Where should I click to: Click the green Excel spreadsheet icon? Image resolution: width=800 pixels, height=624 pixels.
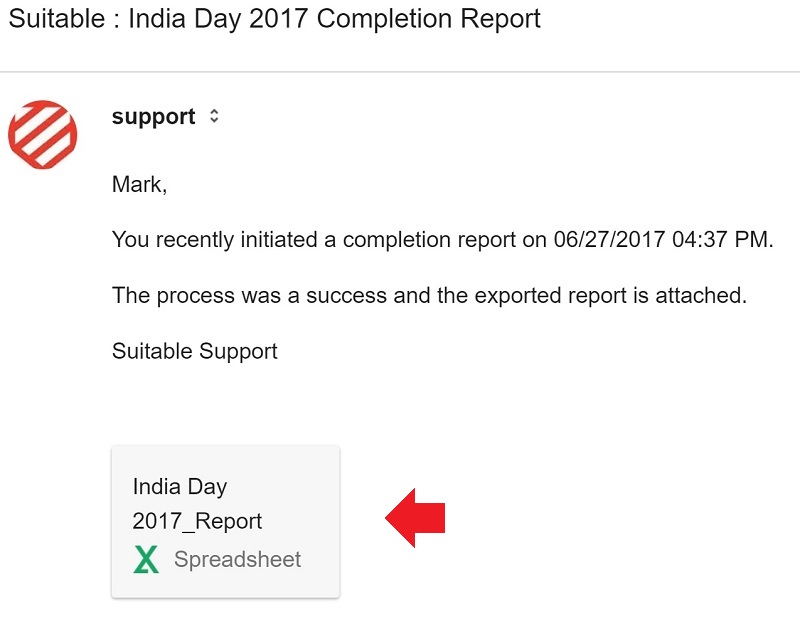coord(146,559)
